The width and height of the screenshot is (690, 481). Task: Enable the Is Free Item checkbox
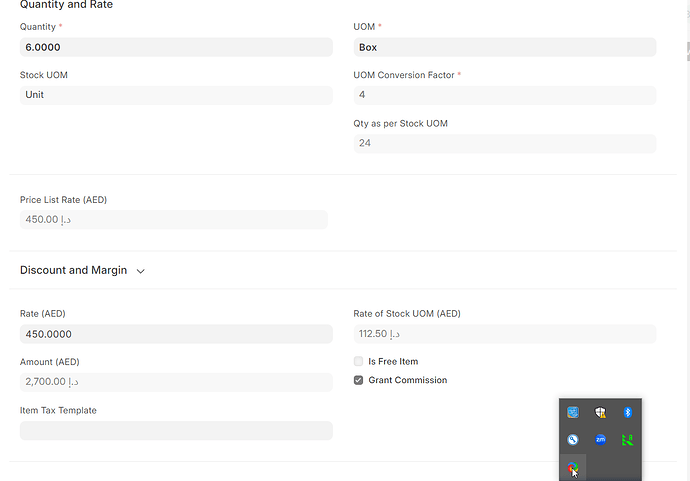coord(358,361)
